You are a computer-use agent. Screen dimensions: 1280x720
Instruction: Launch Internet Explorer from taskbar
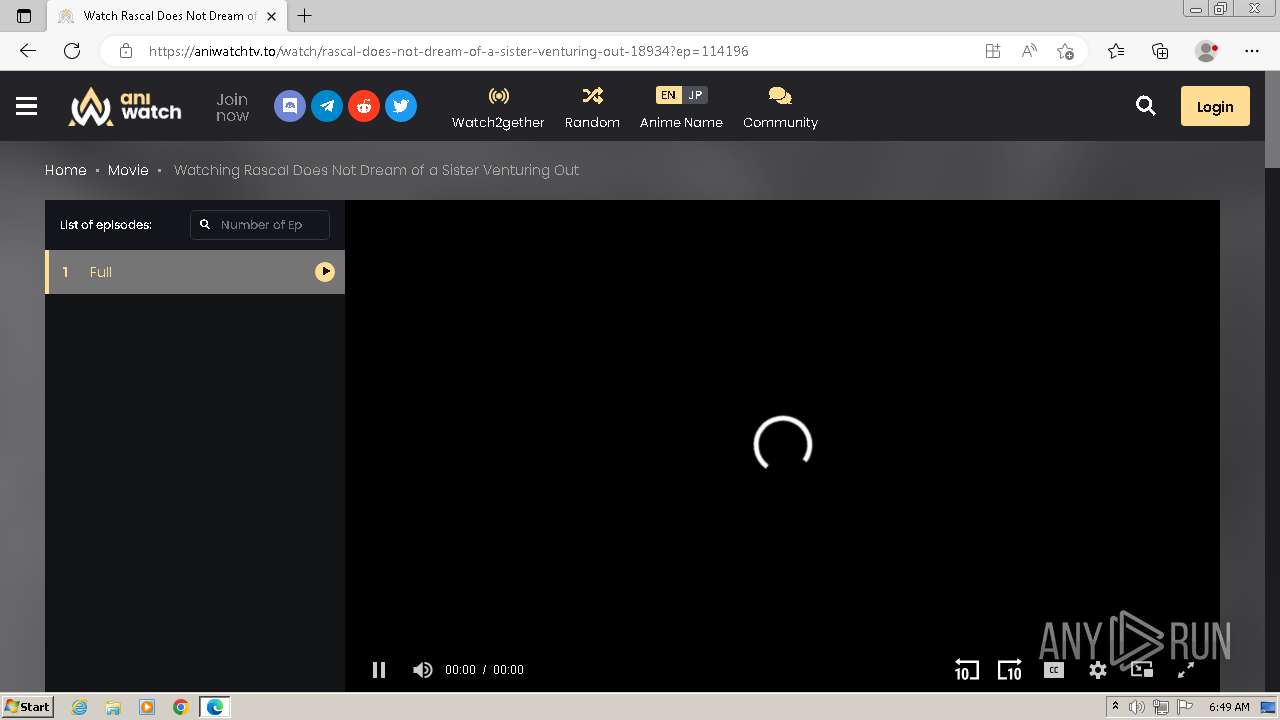(80, 707)
